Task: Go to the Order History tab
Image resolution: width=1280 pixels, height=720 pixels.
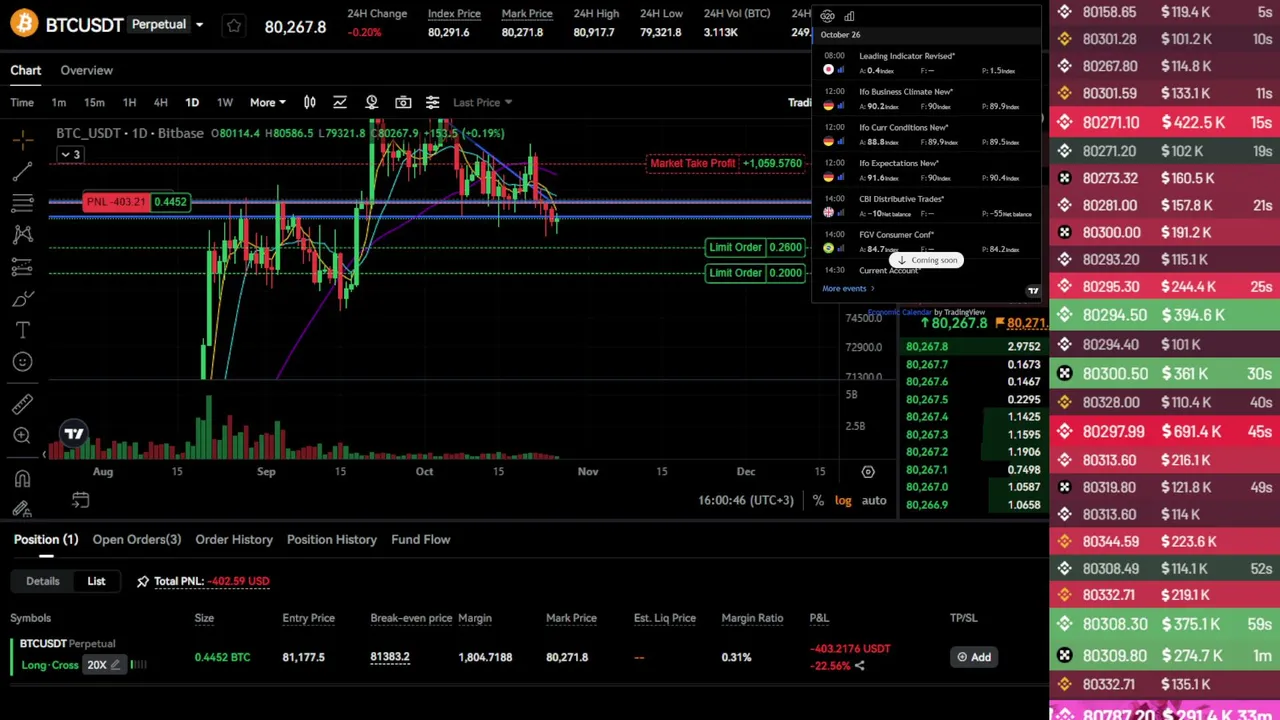Action: click(x=234, y=539)
